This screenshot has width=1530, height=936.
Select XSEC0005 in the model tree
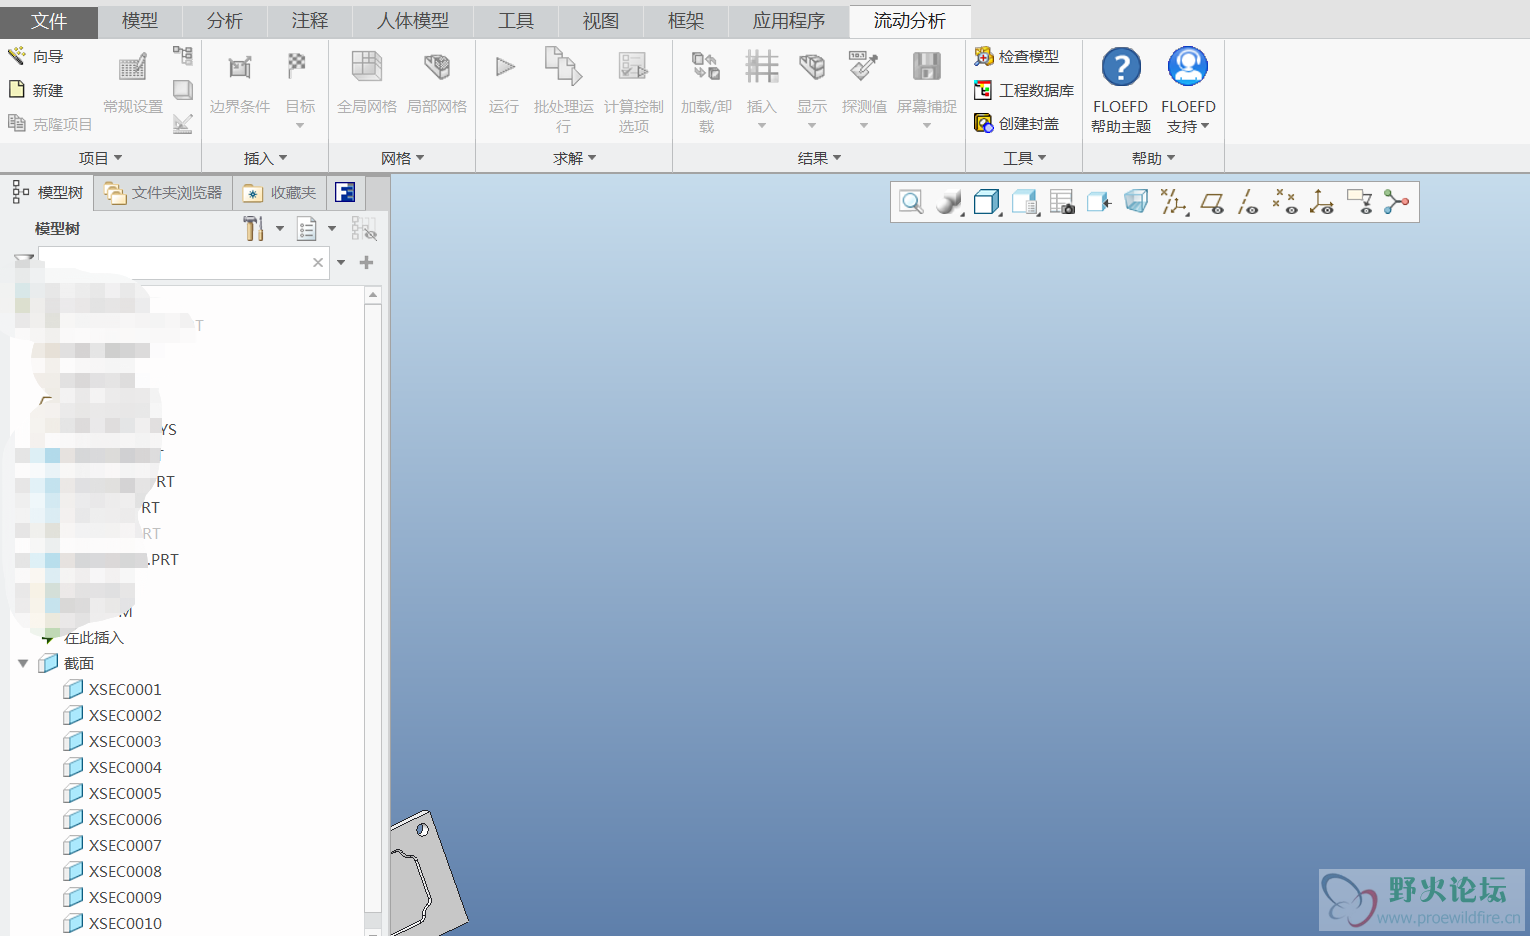click(112, 793)
